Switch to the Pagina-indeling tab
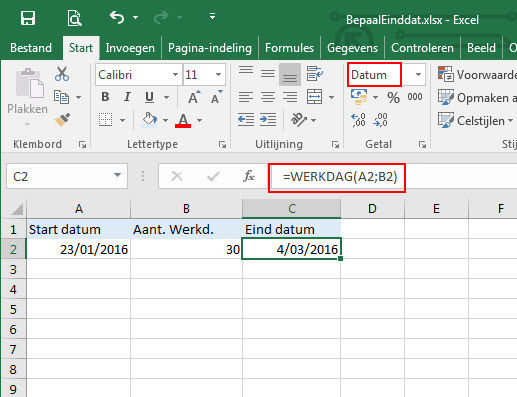Image resolution: width=517 pixels, height=397 pixels. [210, 48]
